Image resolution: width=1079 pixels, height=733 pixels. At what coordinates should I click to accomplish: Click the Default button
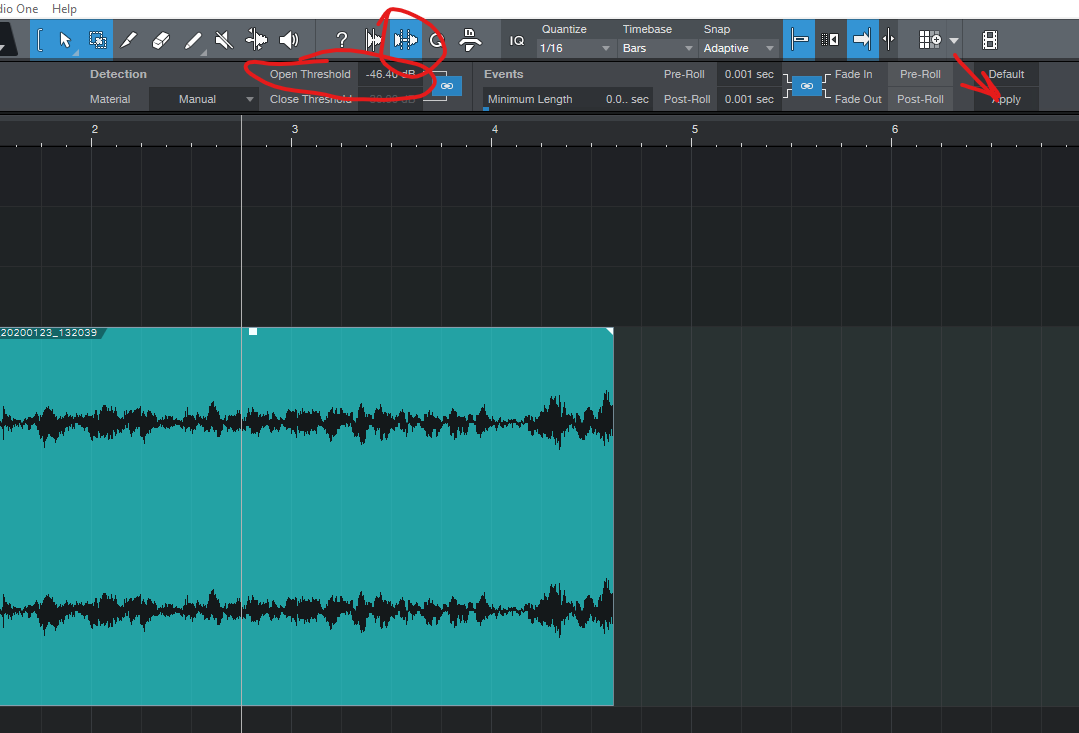1006,74
